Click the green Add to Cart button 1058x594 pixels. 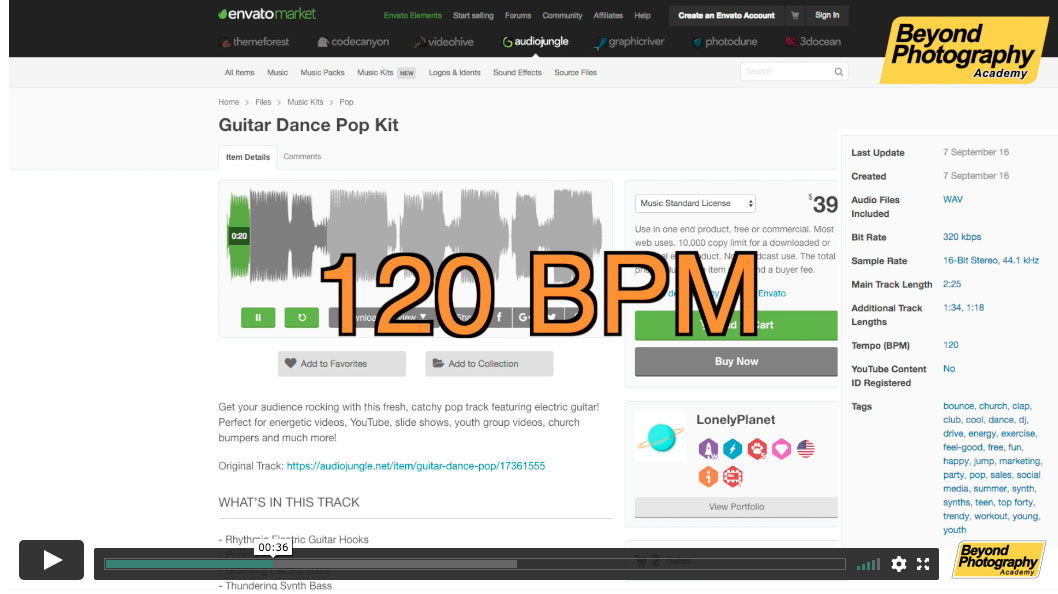click(736, 325)
